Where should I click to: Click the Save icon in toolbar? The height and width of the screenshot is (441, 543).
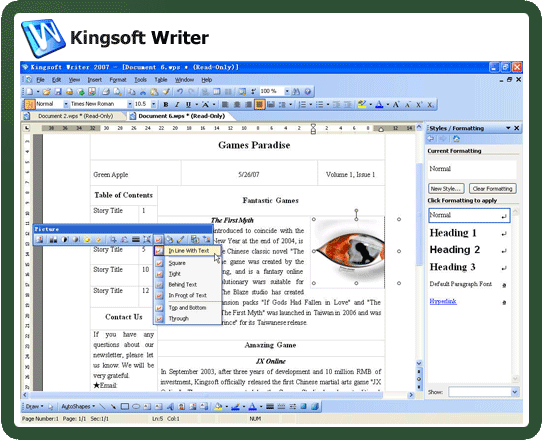(58, 92)
